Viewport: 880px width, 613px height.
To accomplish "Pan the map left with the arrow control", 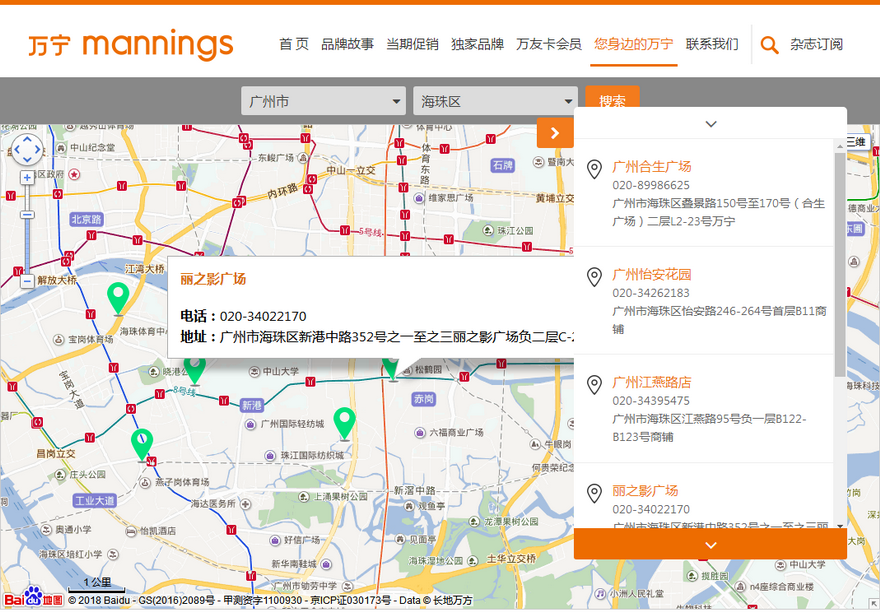I will [17, 150].
